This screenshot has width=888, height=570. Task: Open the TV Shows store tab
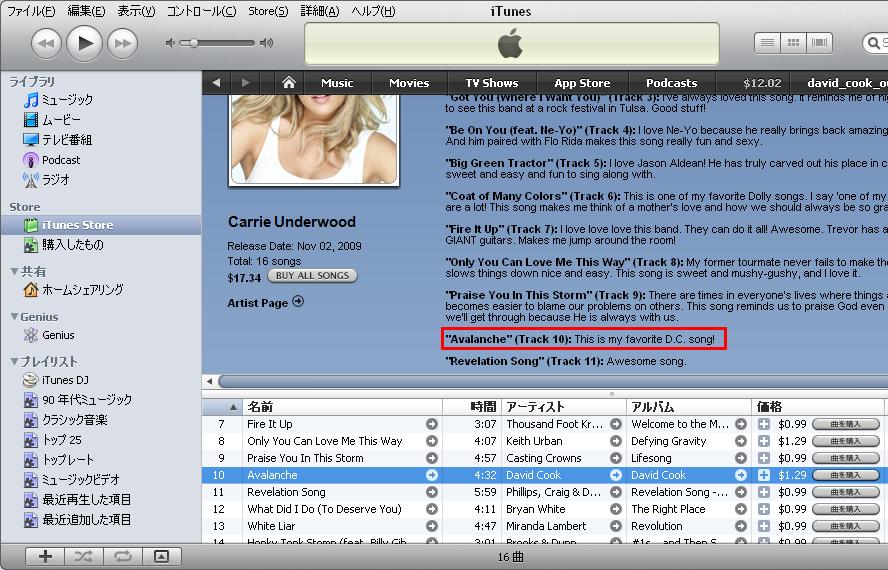click(x=492, y=83)
